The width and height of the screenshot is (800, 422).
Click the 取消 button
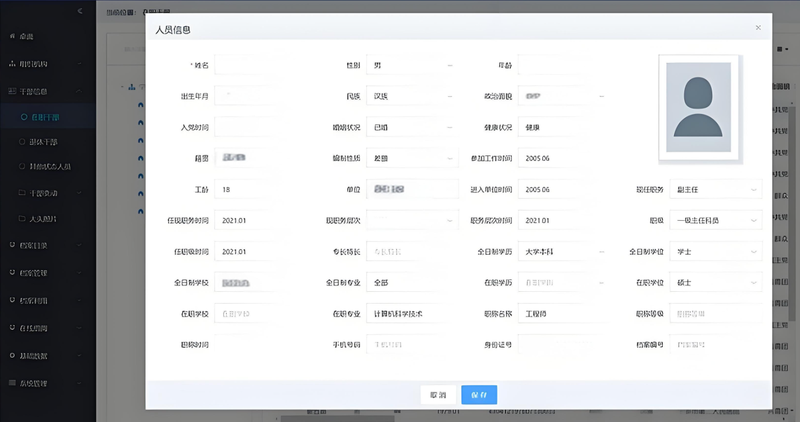coord(438,394)
